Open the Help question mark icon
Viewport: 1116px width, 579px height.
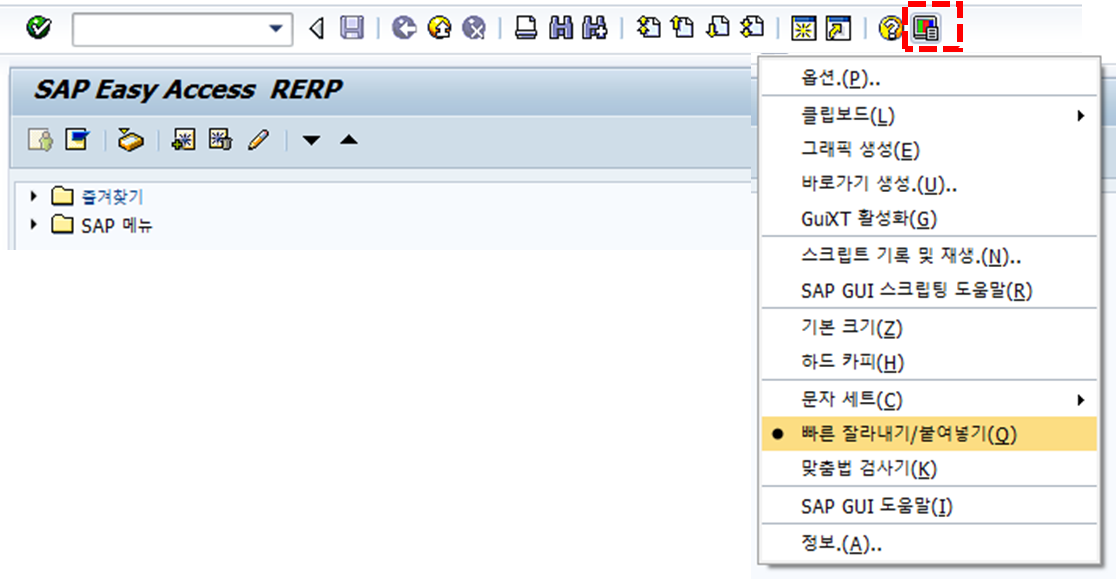[890, 29]
